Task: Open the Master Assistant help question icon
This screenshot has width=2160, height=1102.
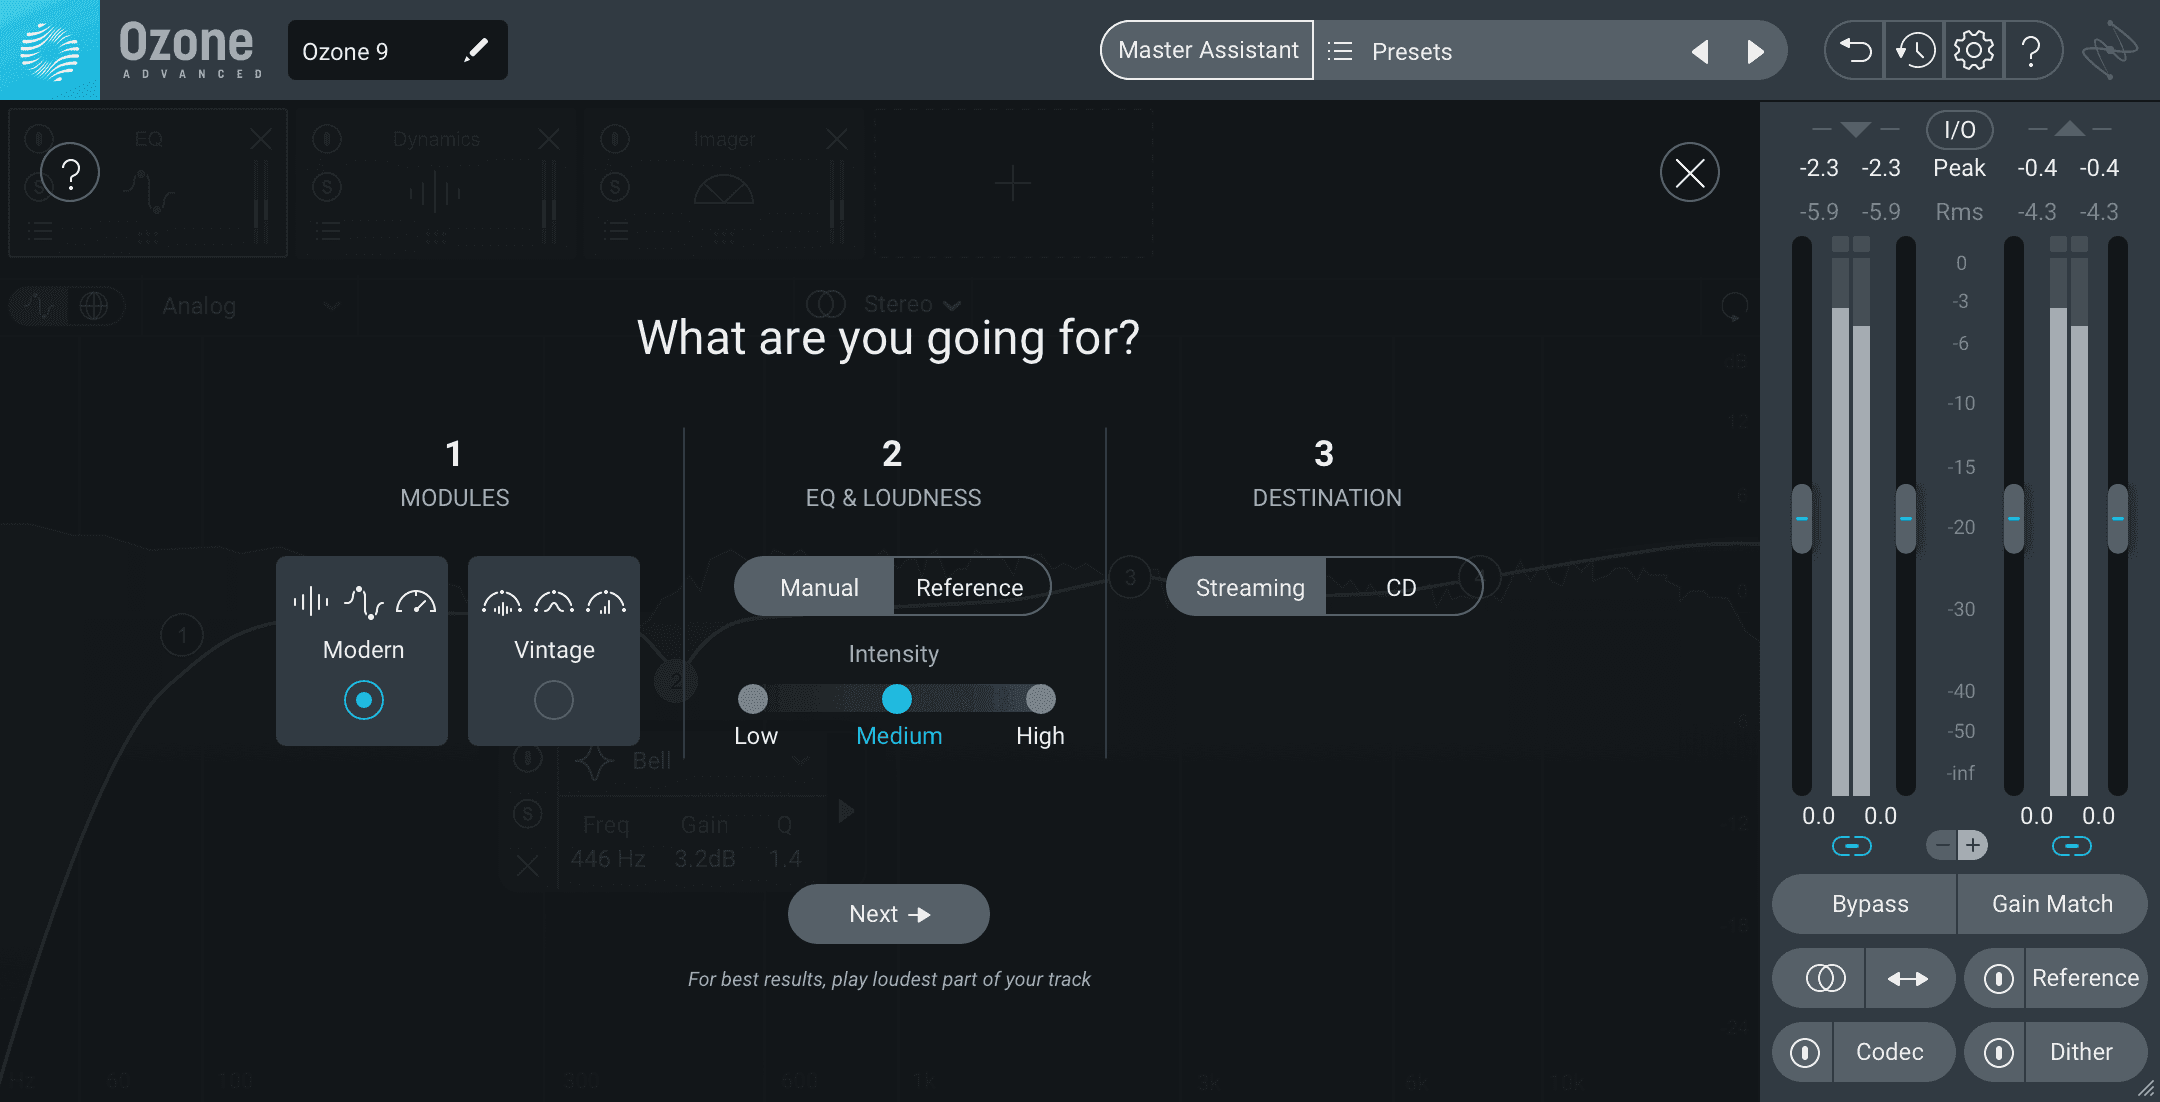Action: [70, 172]
